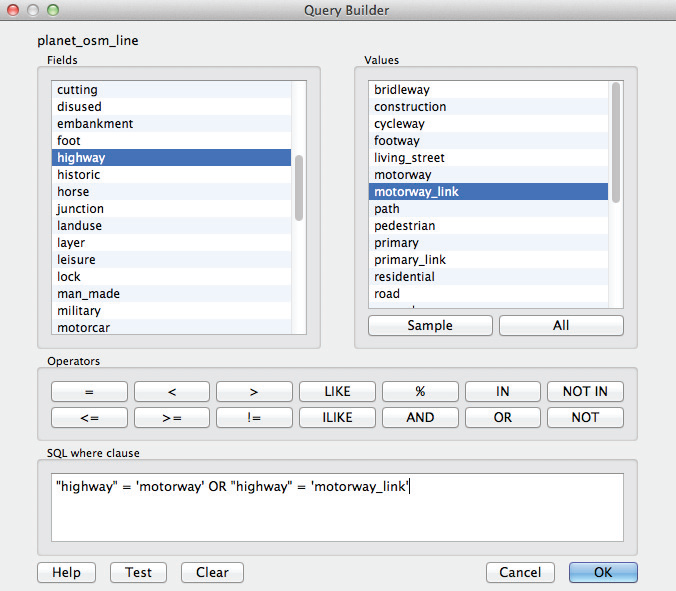Choose the residential value in Values list
Image resolution: width=676 pixels, height=591 pixels.
pos(488,277)
